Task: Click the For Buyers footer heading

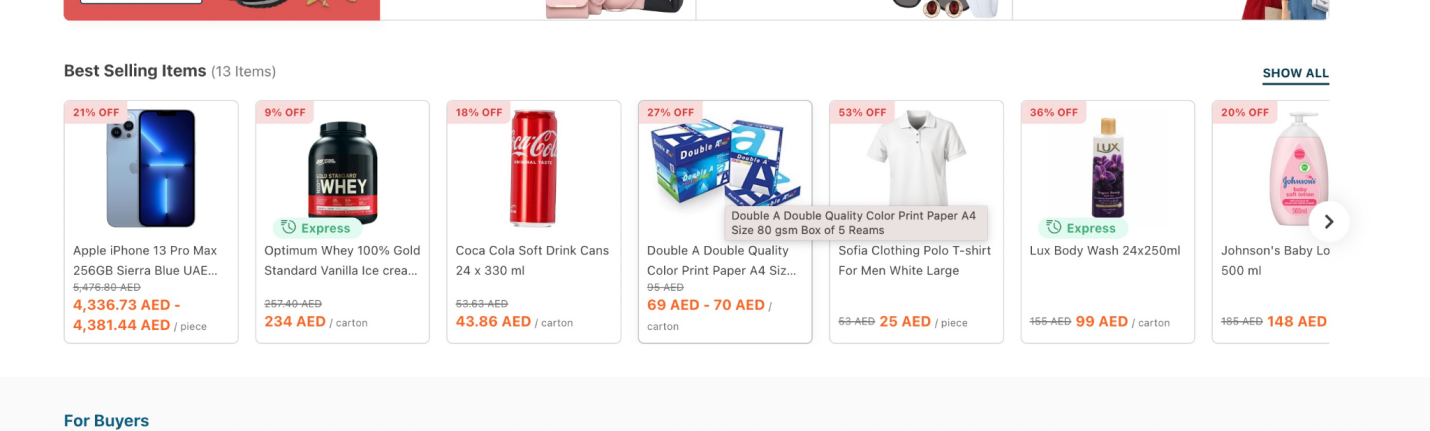Action: tap(106, 421)
